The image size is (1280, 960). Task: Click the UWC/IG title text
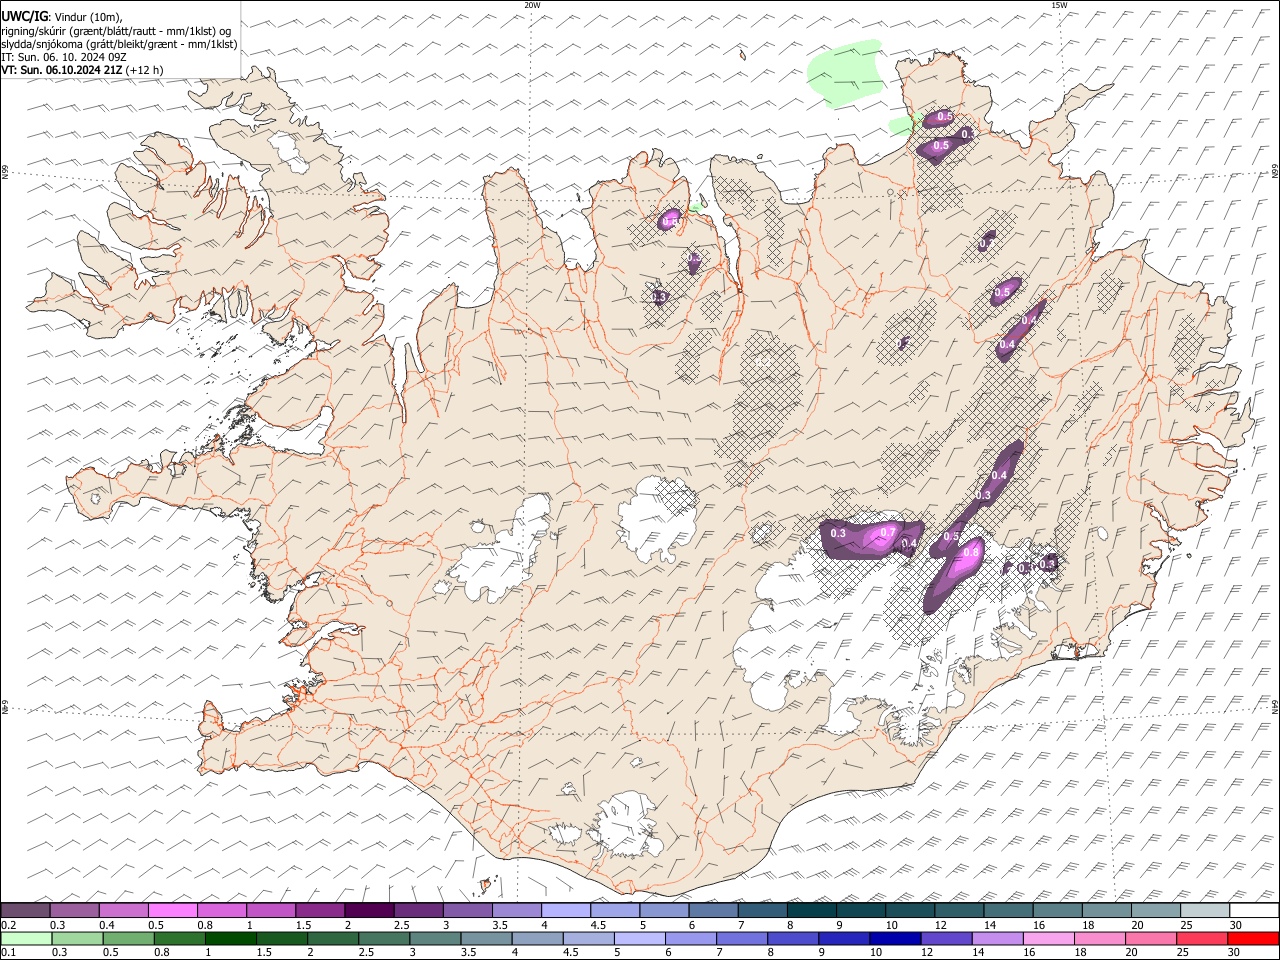(x=25, y=16)
